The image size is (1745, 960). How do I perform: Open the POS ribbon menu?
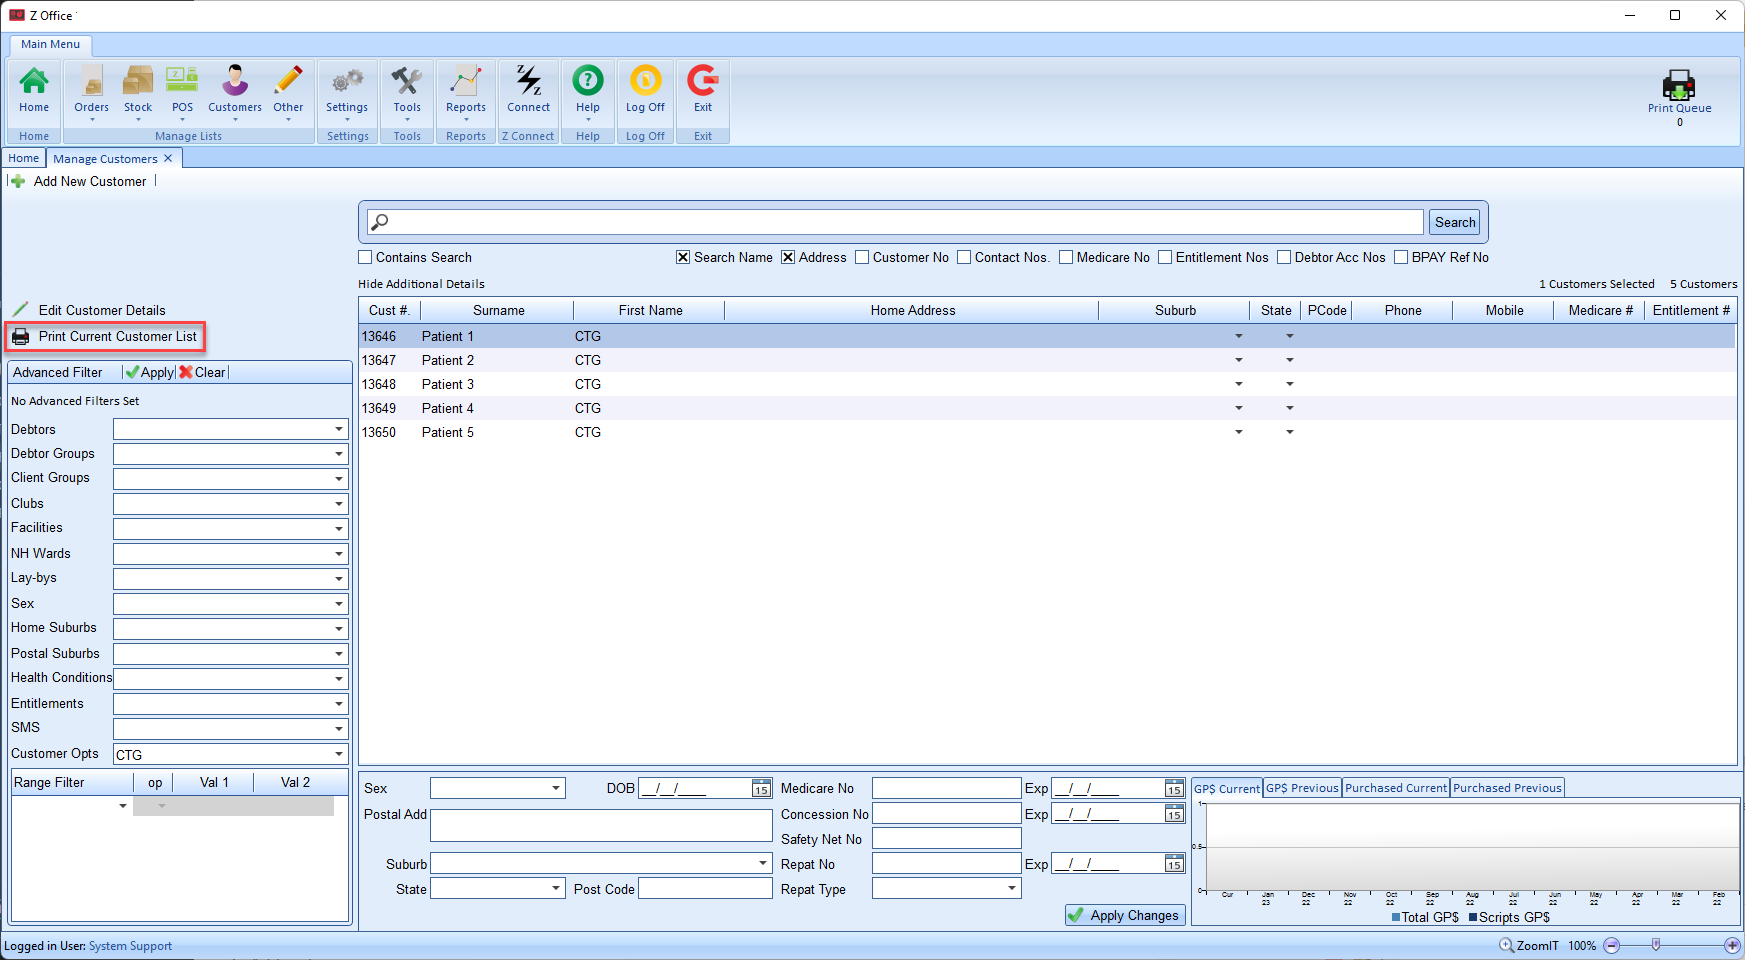(182, 82)
